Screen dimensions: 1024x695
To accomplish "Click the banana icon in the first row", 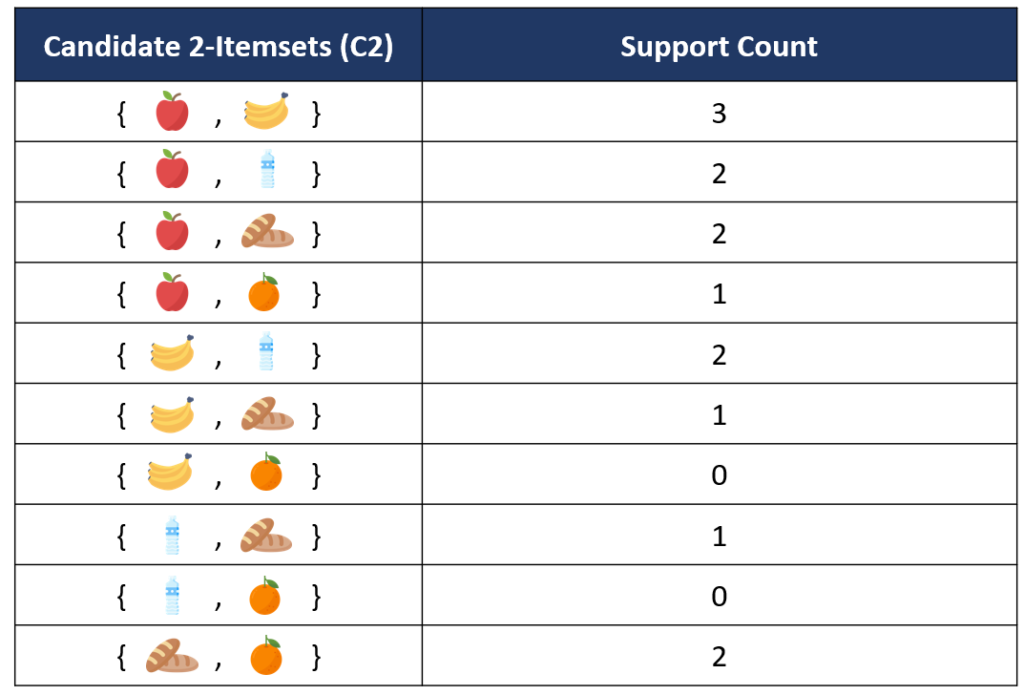I will coord(267,112).
